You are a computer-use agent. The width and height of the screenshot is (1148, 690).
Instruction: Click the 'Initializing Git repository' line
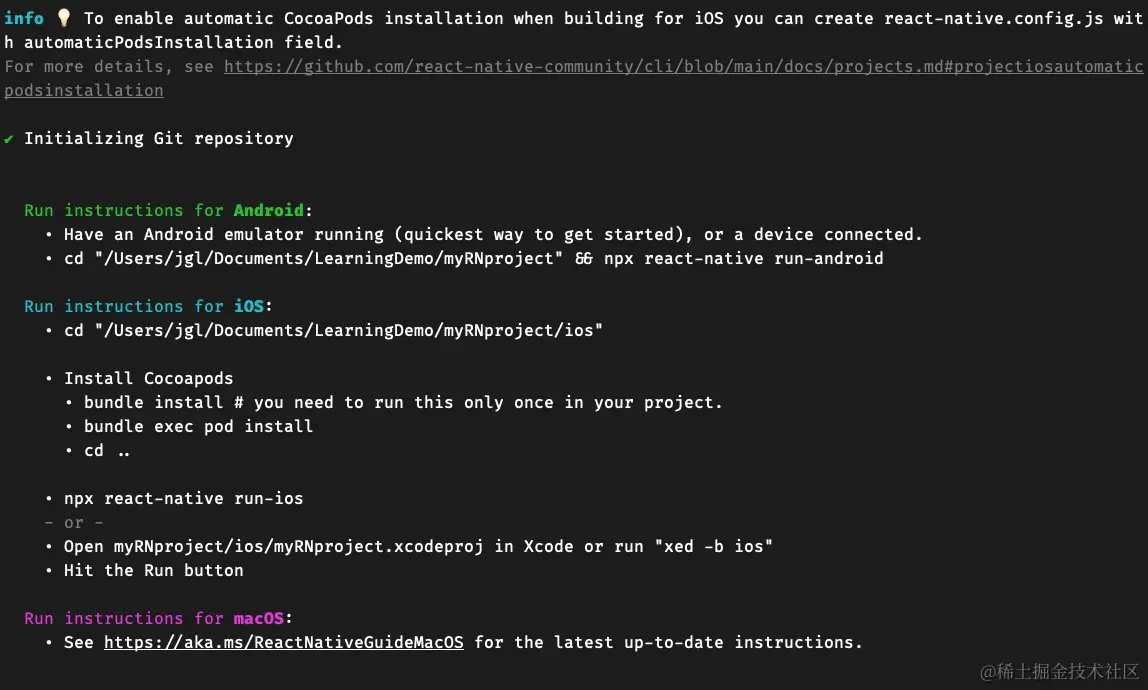(x=159, y=138)
